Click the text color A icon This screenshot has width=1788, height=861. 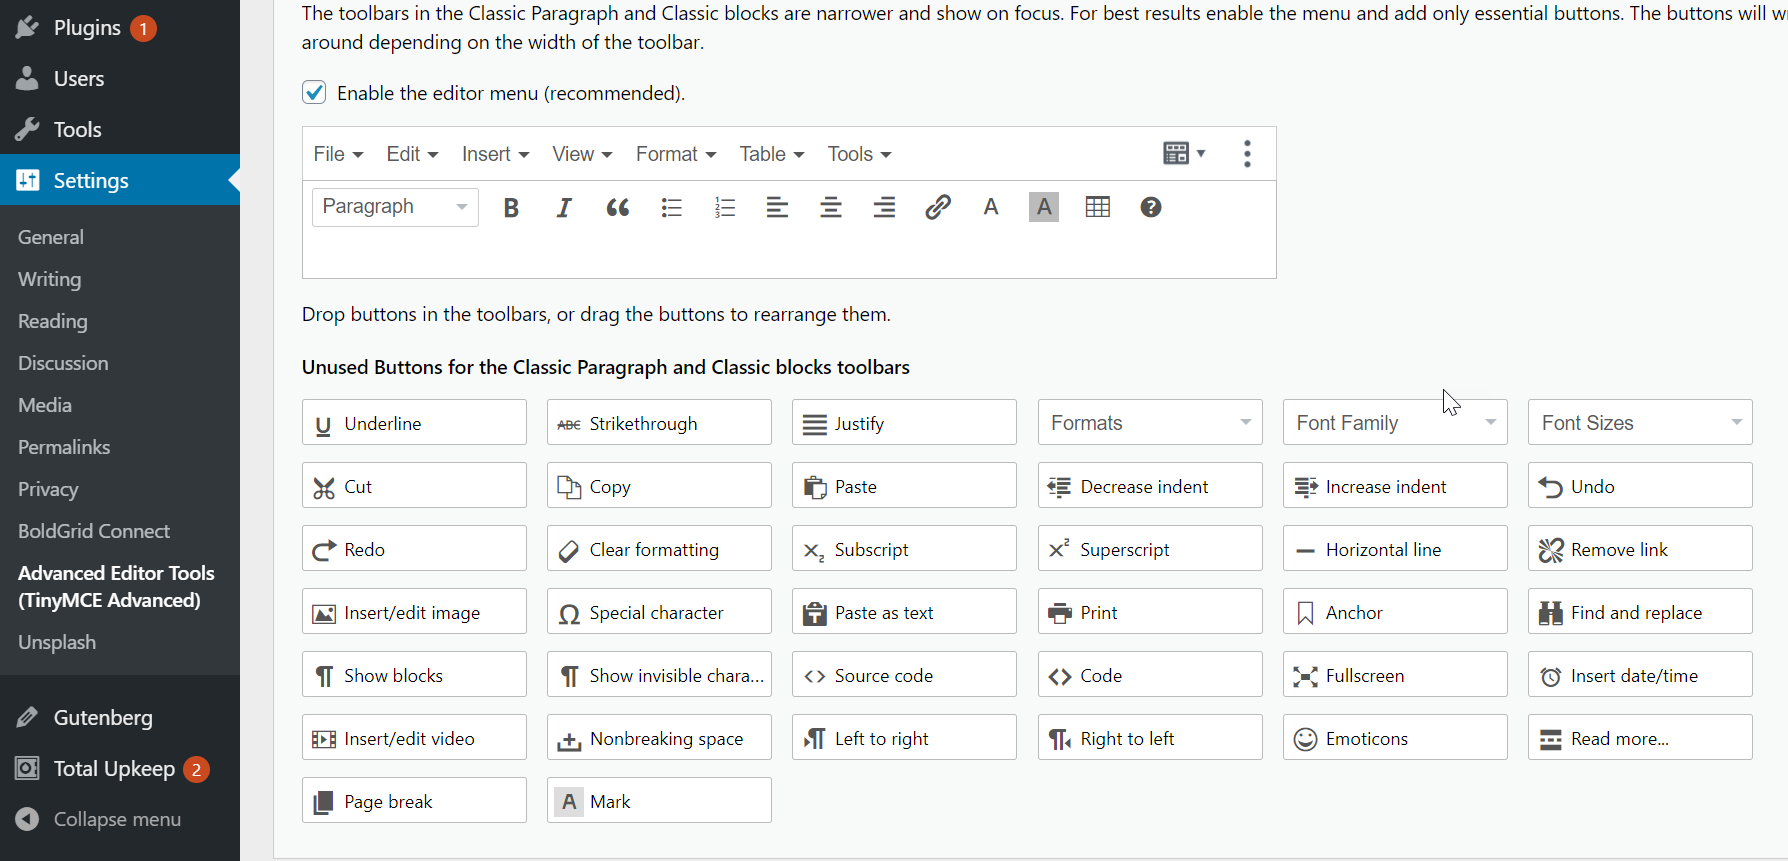click(990, 207)
